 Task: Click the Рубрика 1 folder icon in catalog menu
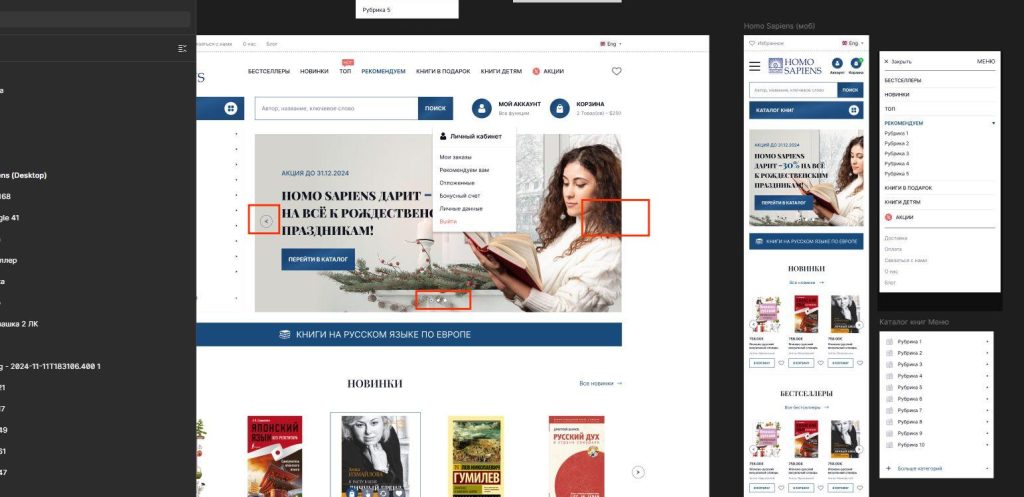(x=889, y=342)
